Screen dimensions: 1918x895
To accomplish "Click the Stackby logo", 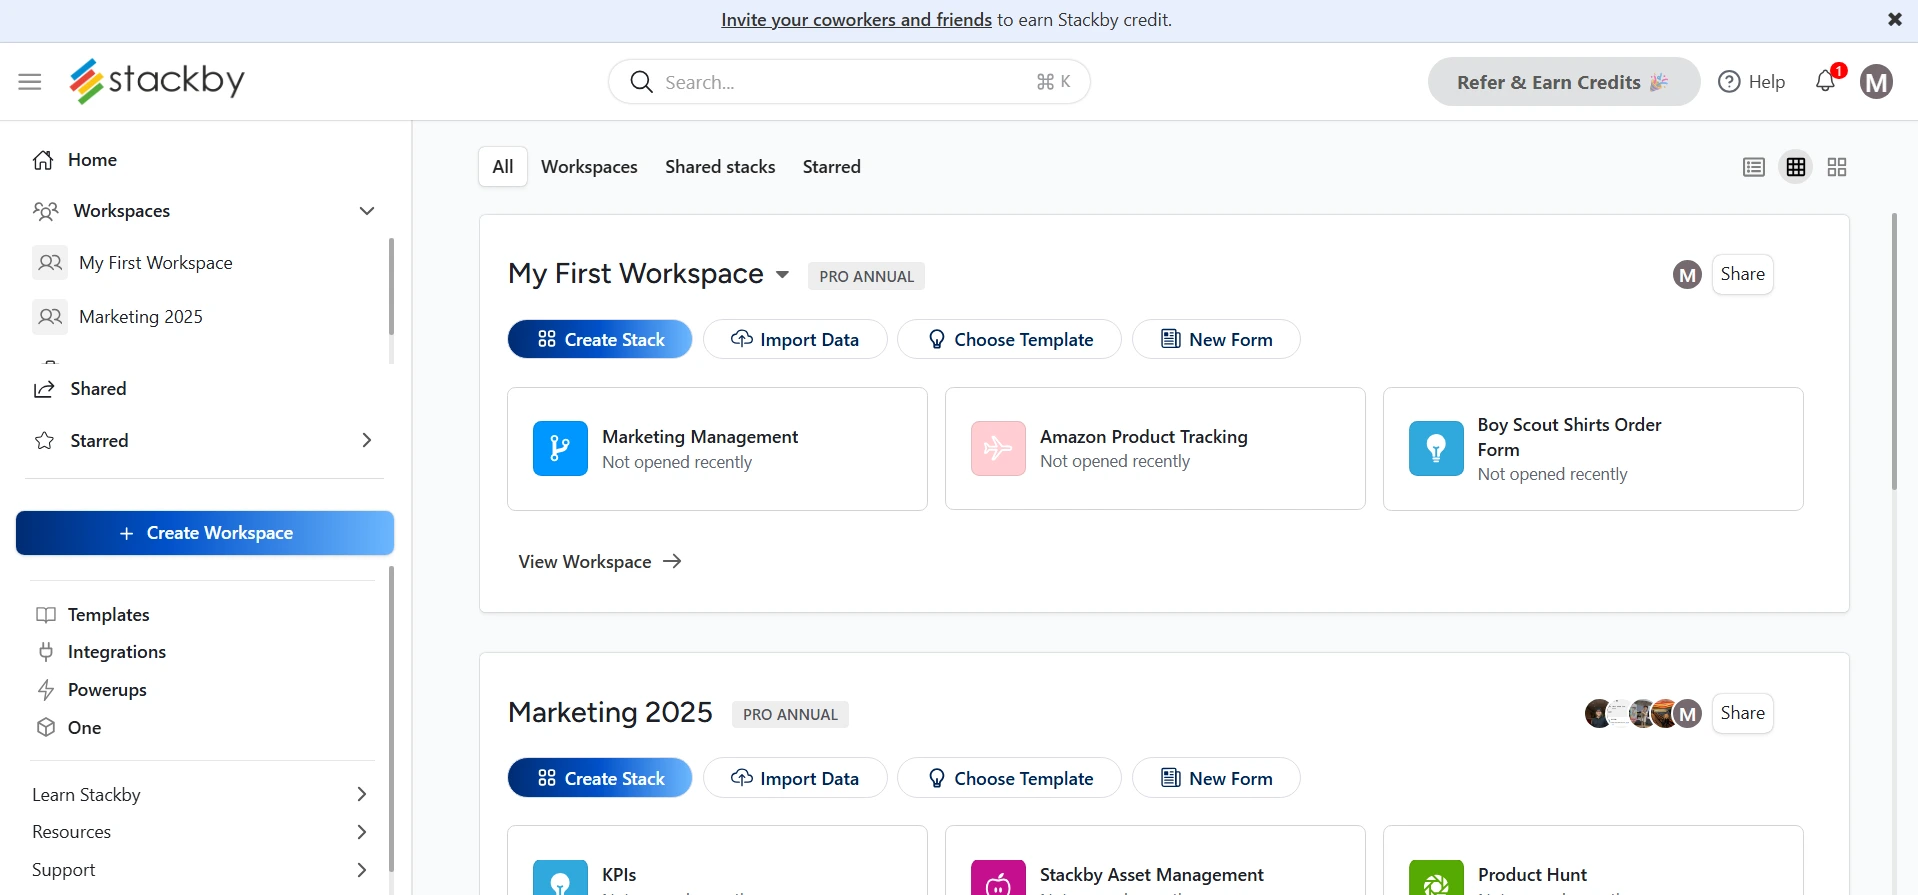I will tap(157, 80).
